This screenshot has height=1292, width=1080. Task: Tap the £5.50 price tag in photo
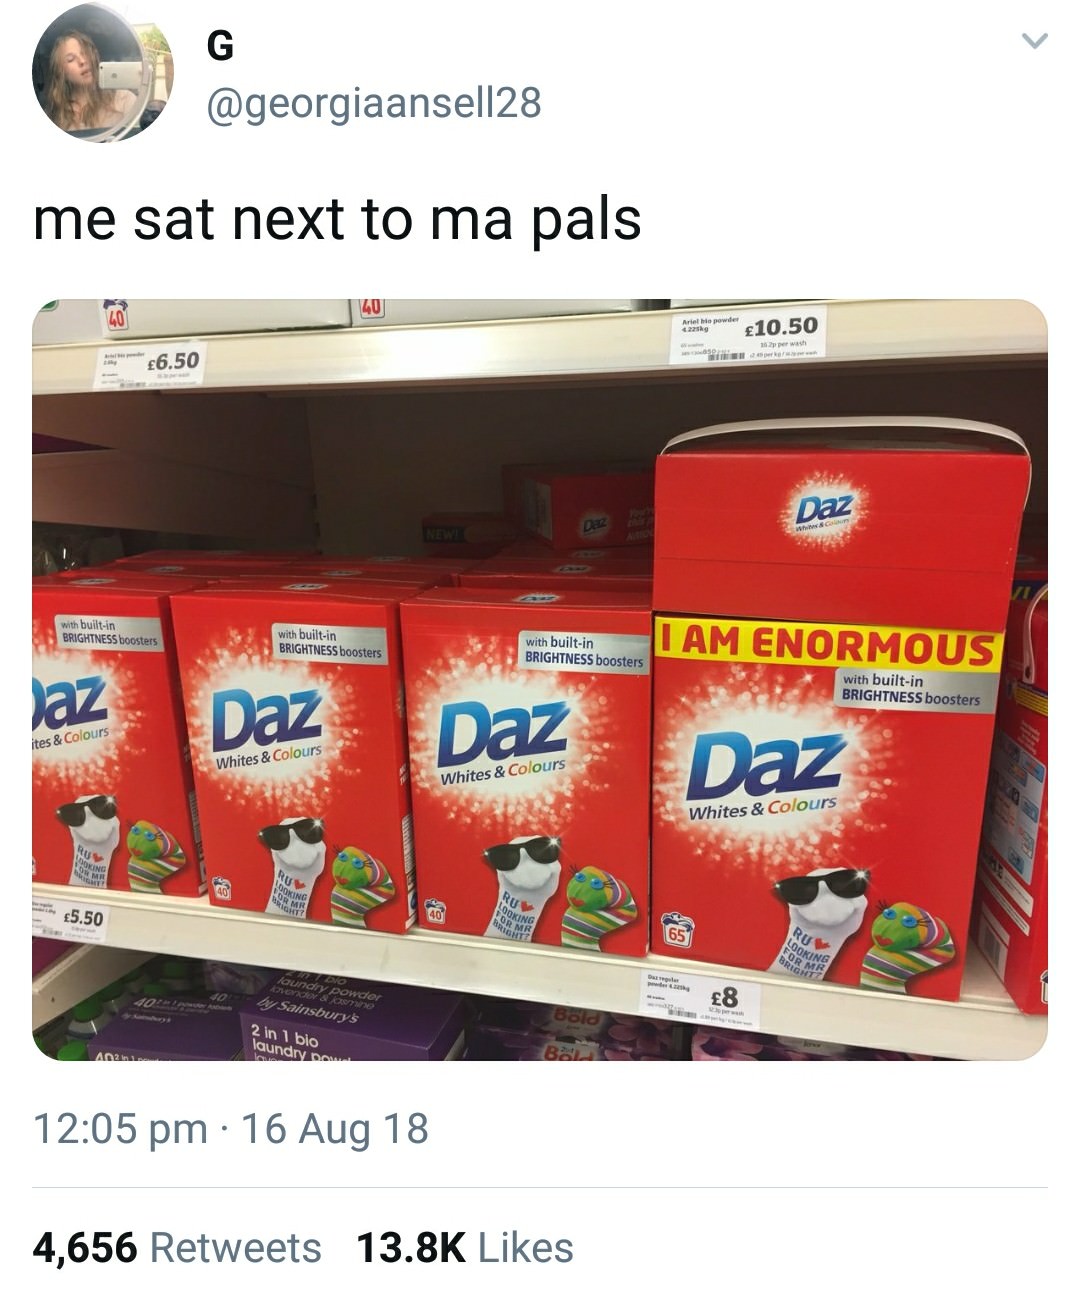[x=72, y=914]
